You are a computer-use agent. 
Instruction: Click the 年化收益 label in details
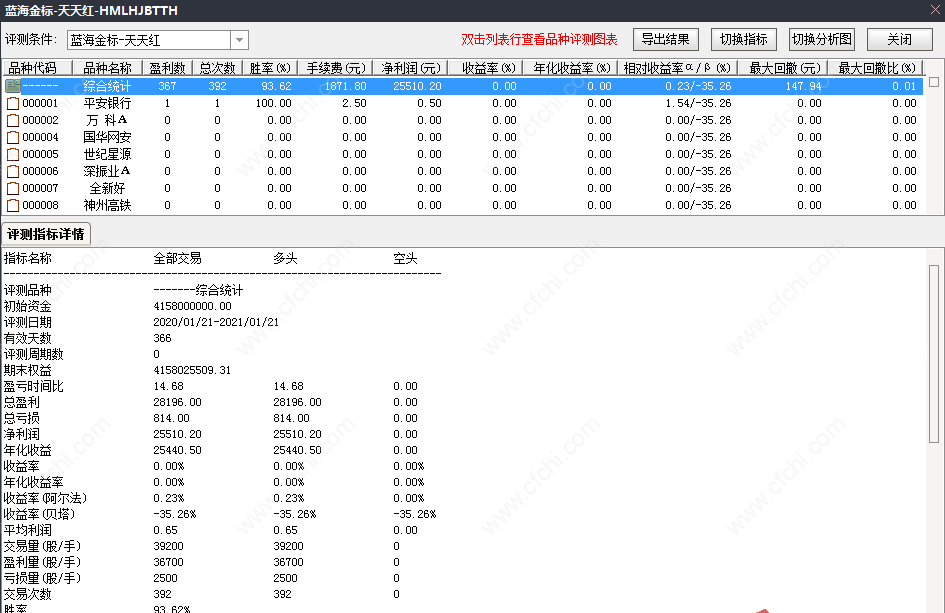28,450
